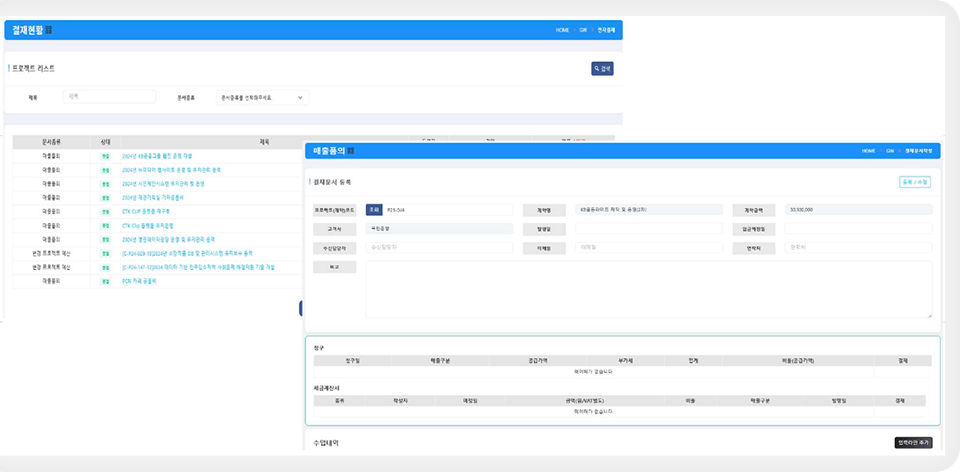960x472 pixels.
Task: Click the 발행일 date field
Action: click(x=648, y=229)
